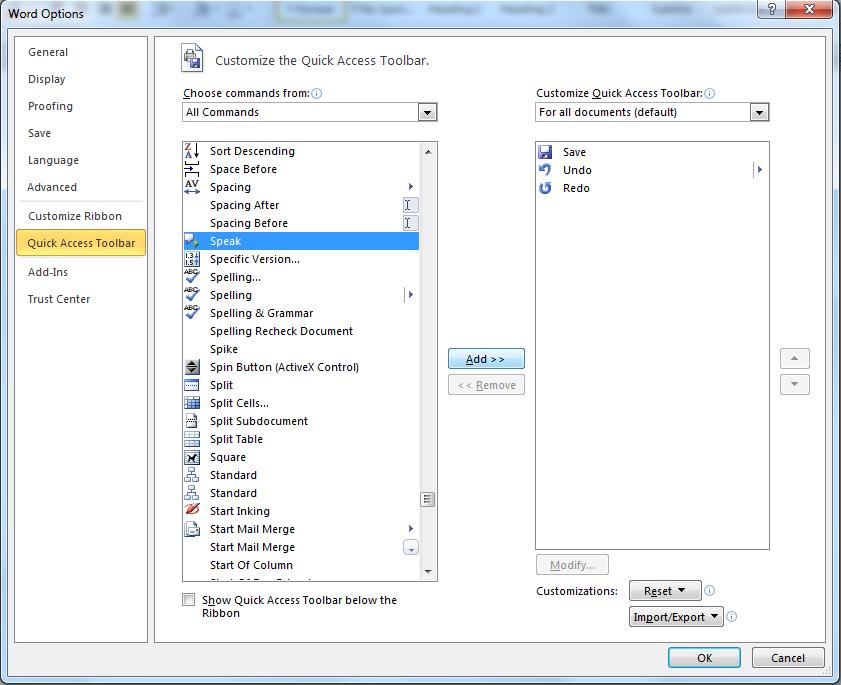Click the Speak command icon
Viewport: 841px width, 685px height.
[191, 241]
